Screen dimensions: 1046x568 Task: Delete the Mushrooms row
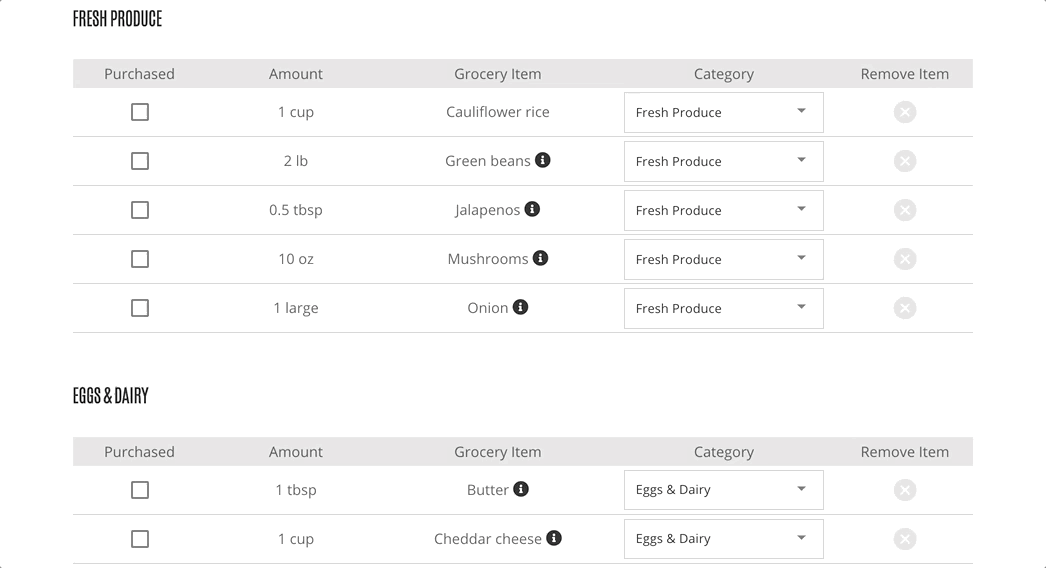coord(904,259)
